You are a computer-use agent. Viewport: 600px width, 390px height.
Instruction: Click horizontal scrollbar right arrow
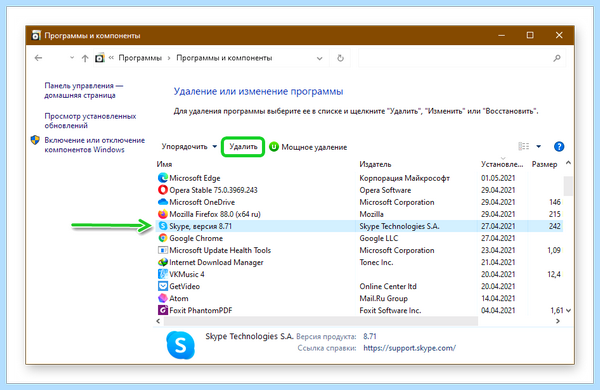[x=558, y=321]
